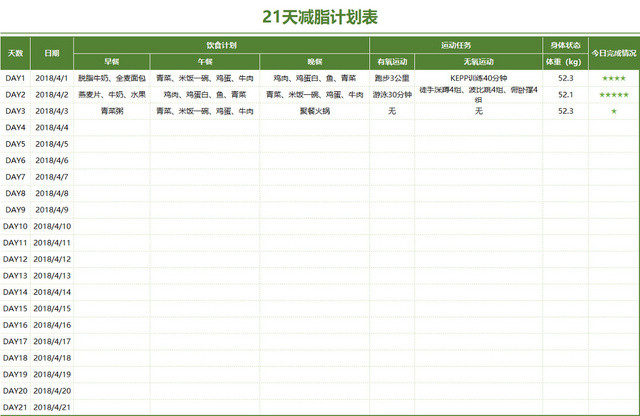Click DAY3 lunch cell '青菜、米饭一碗、鸡蛋、牛肉'

tap(205, 111)
